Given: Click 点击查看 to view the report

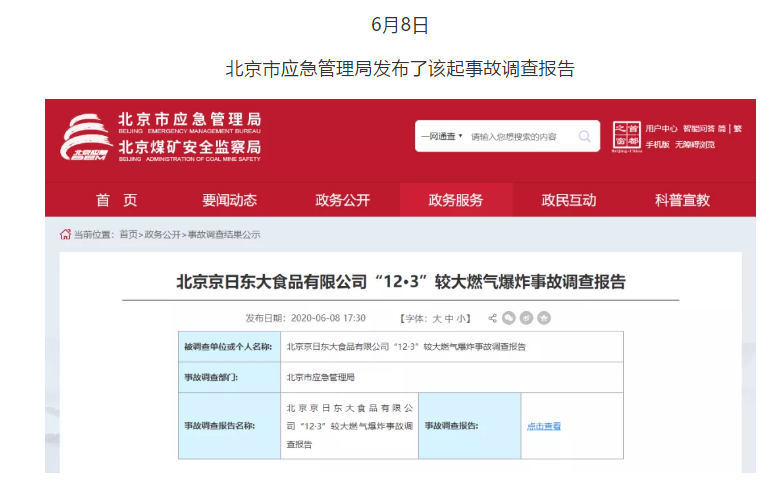Looking at the screenshot, I should pyautogui.click(x=544, y=426).
